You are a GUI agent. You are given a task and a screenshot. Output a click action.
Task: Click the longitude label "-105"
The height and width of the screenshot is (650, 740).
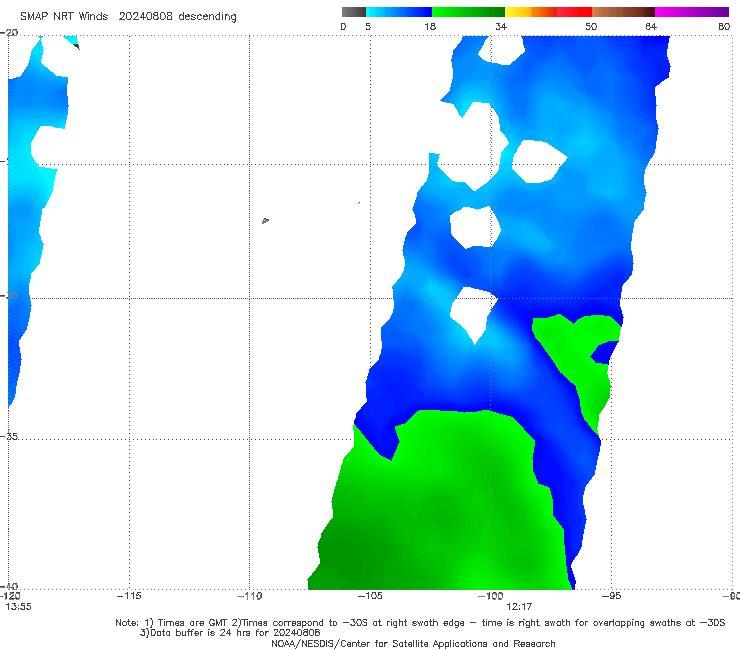coord(370,596)
